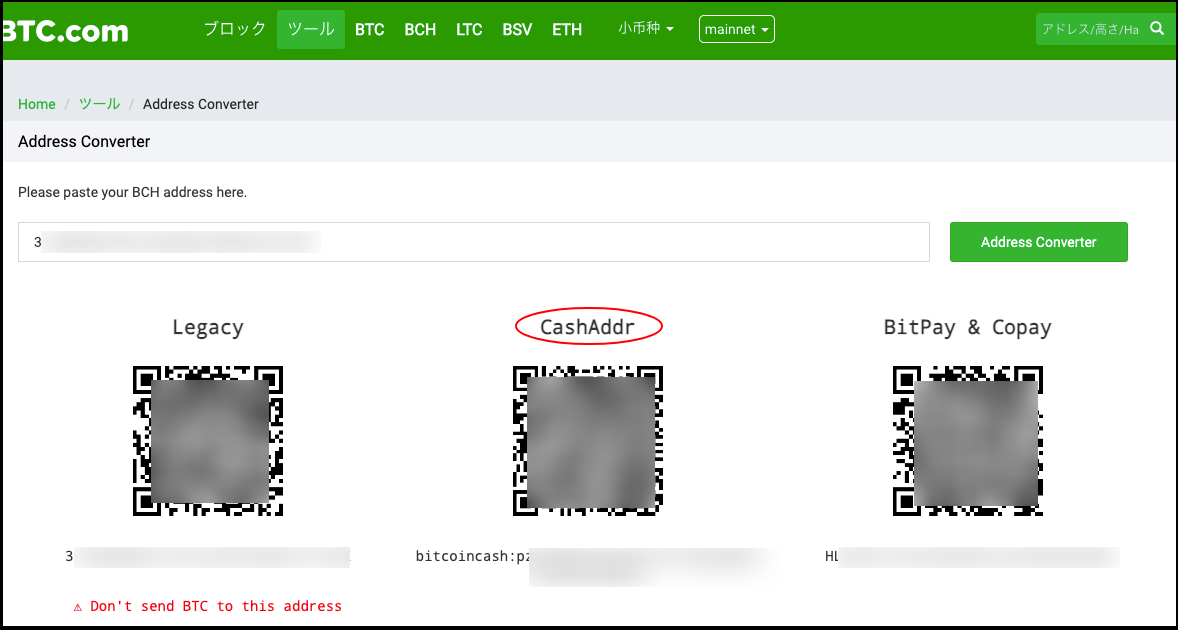1178x630 pixels.
Task: Click the "Please paste your BCH address" text
Action: (x=132, y=193)
